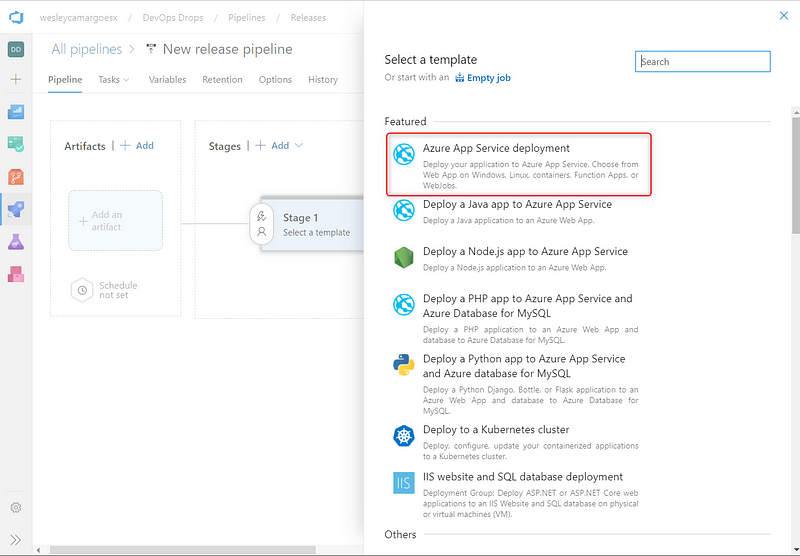The image size is (800, 556).
Task: Click the Empty job link
Action: tap(482, 78)
